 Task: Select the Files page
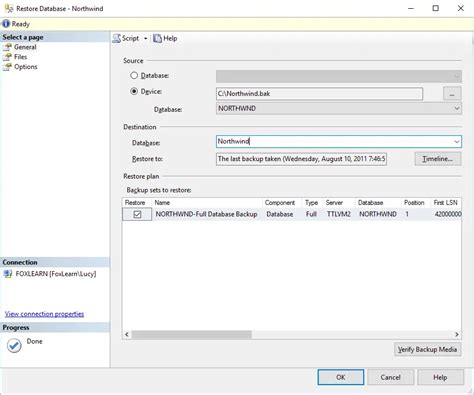(x=20, y=57)
